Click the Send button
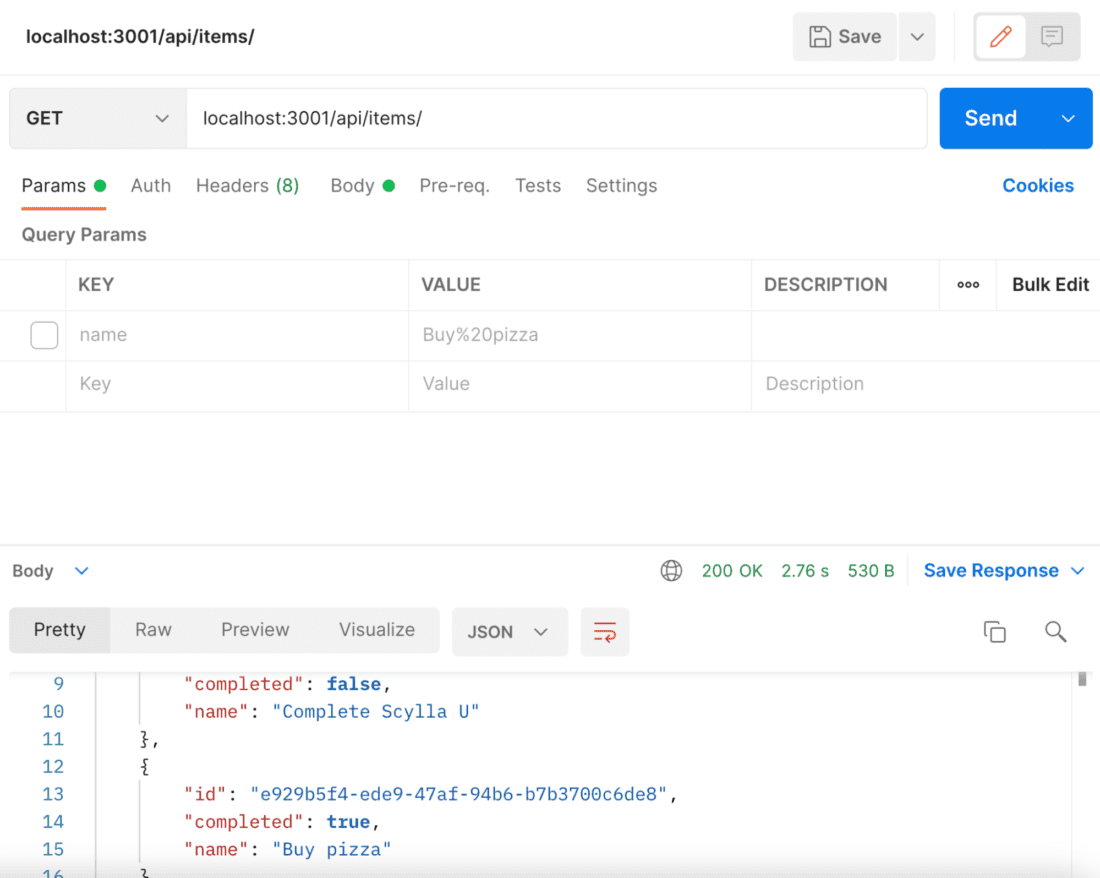The image size is (1100, 878). click(x=989, y=118)
